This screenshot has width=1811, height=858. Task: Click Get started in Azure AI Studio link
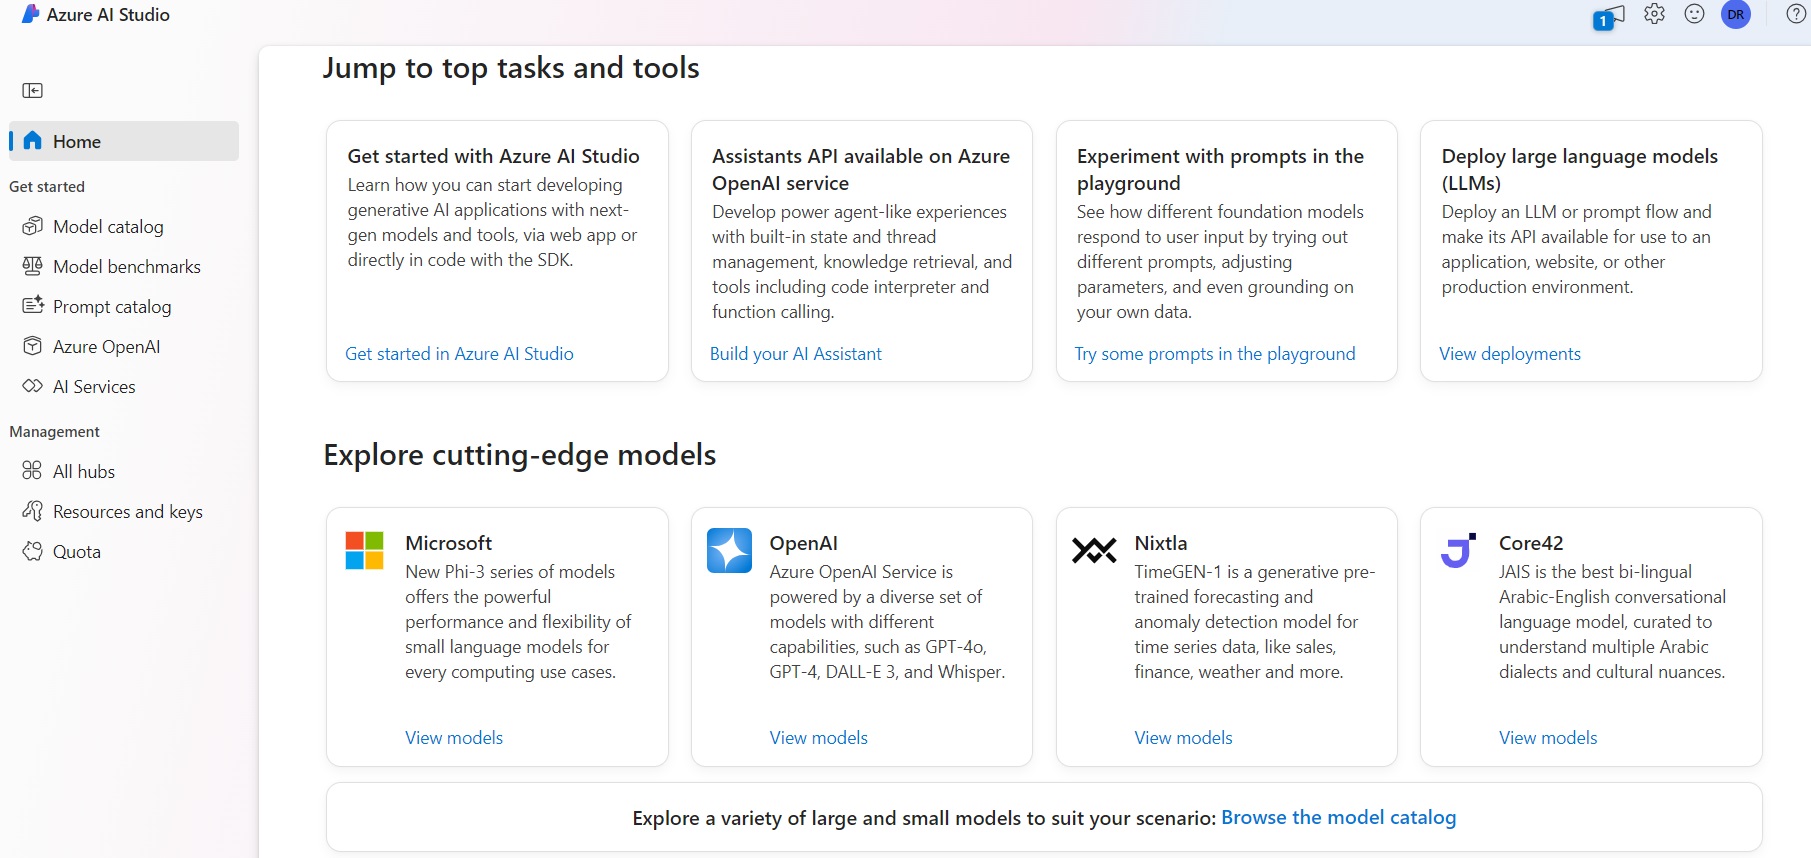[459, 354]
